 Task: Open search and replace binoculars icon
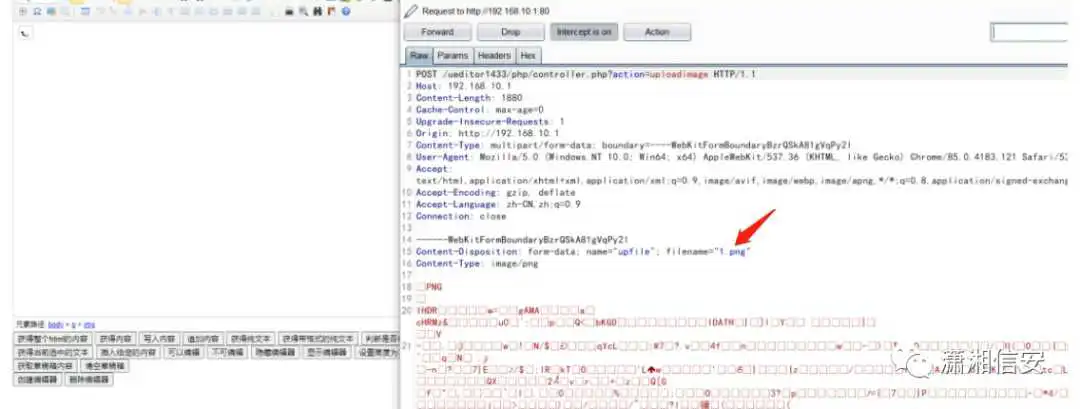[317, 12]
